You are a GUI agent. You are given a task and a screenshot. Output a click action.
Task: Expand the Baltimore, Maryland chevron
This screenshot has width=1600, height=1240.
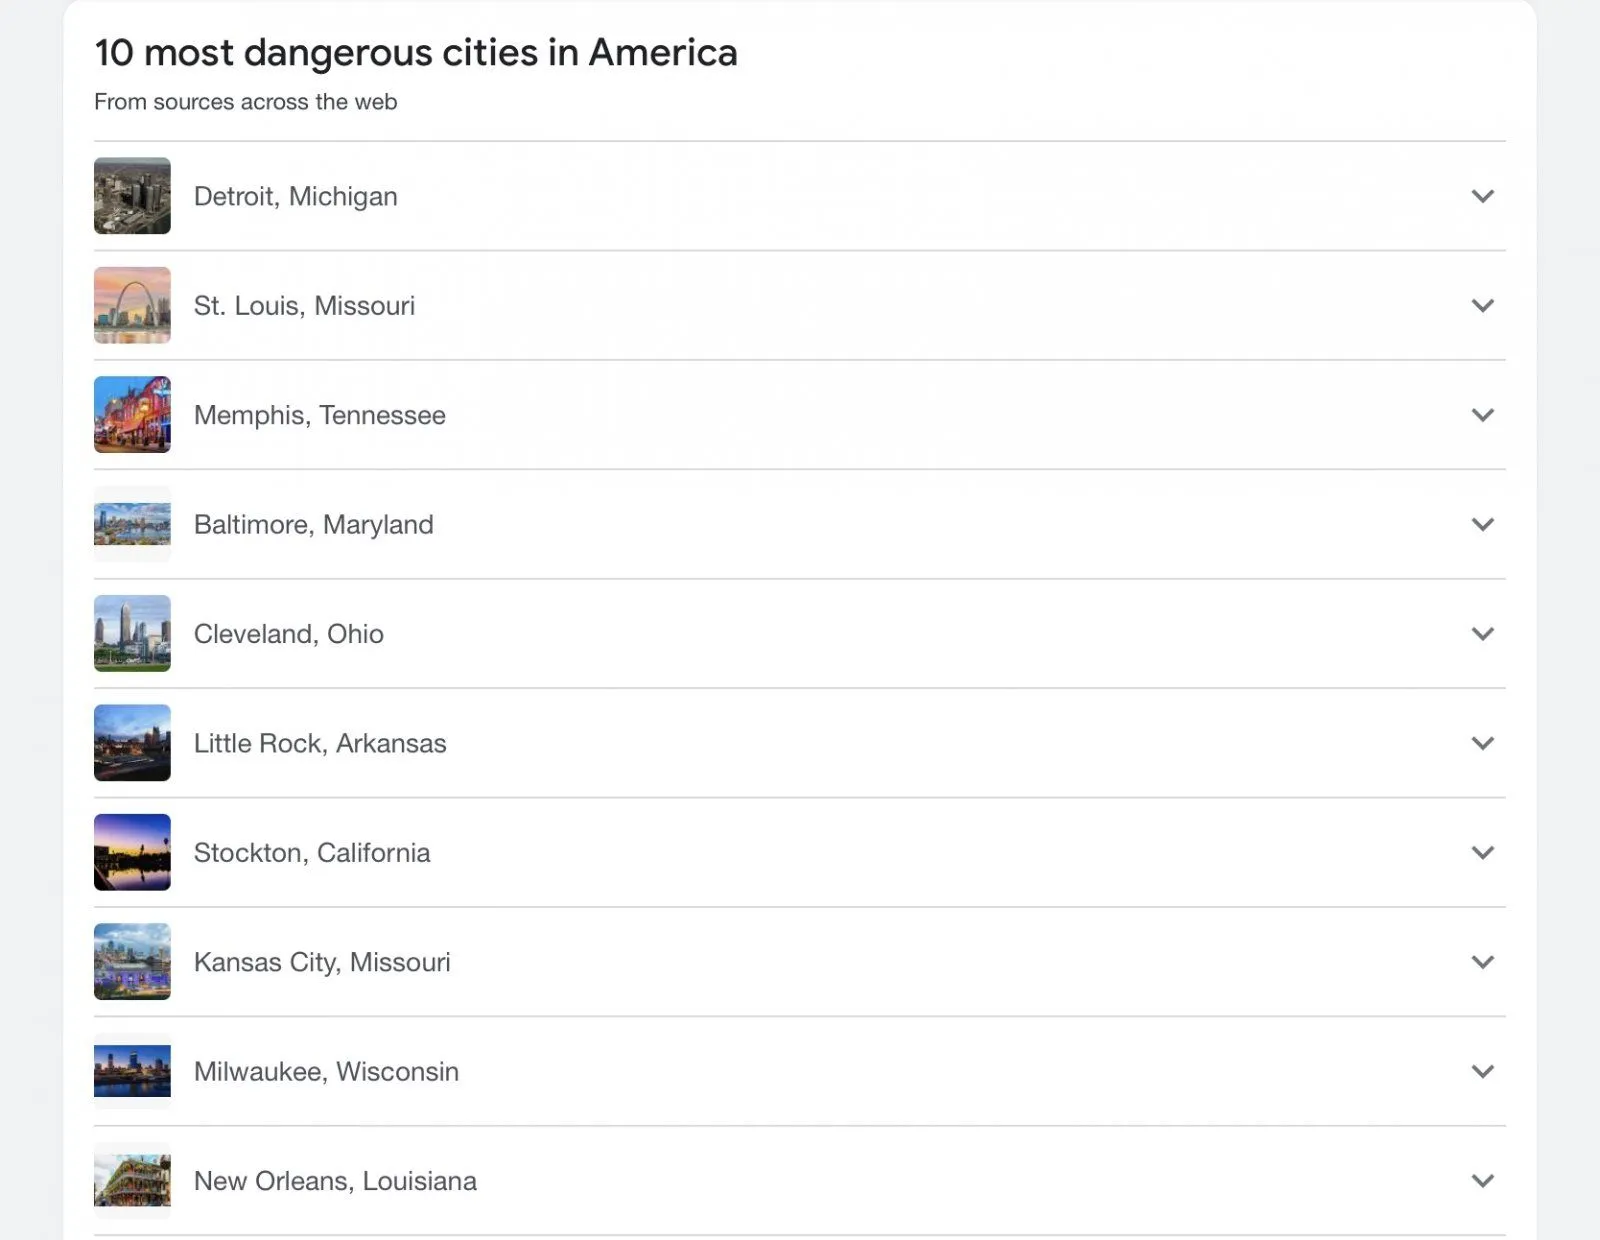click(1483, 524)
